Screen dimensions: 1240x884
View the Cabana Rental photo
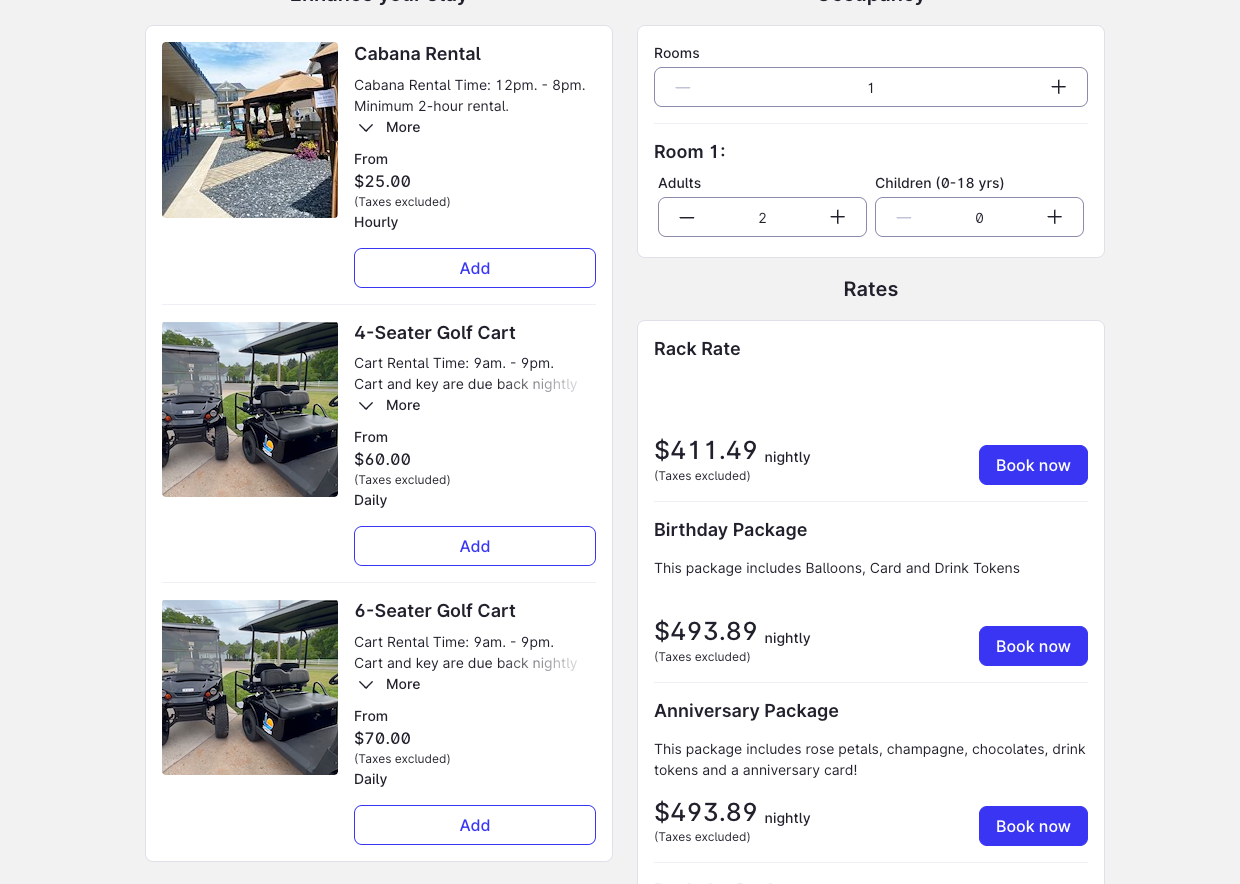pyautogui.click(x=249, y=130)
